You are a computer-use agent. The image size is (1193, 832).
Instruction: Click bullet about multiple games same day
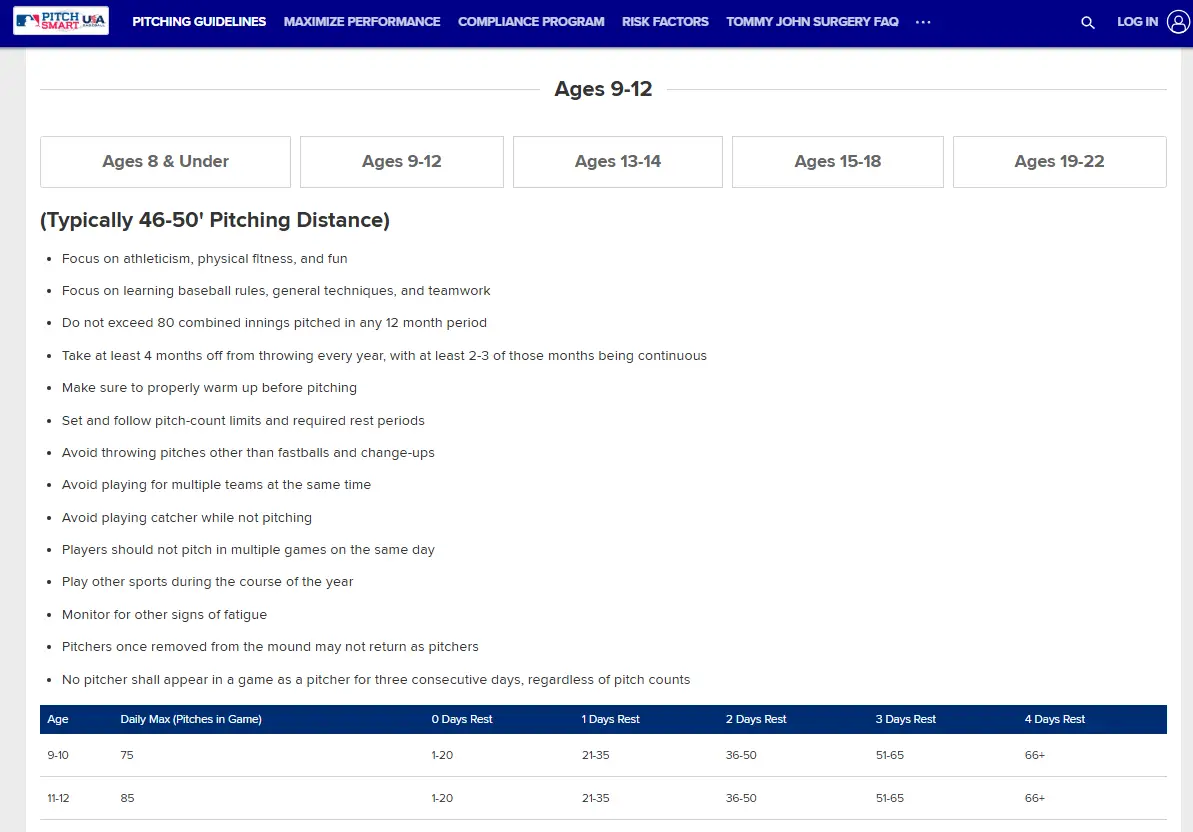coord(248,550)
